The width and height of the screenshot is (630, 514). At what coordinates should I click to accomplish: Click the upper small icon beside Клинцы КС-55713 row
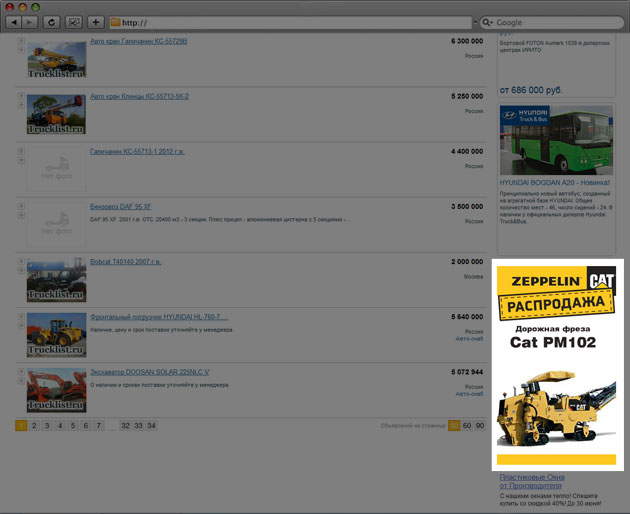click(21, 96)
